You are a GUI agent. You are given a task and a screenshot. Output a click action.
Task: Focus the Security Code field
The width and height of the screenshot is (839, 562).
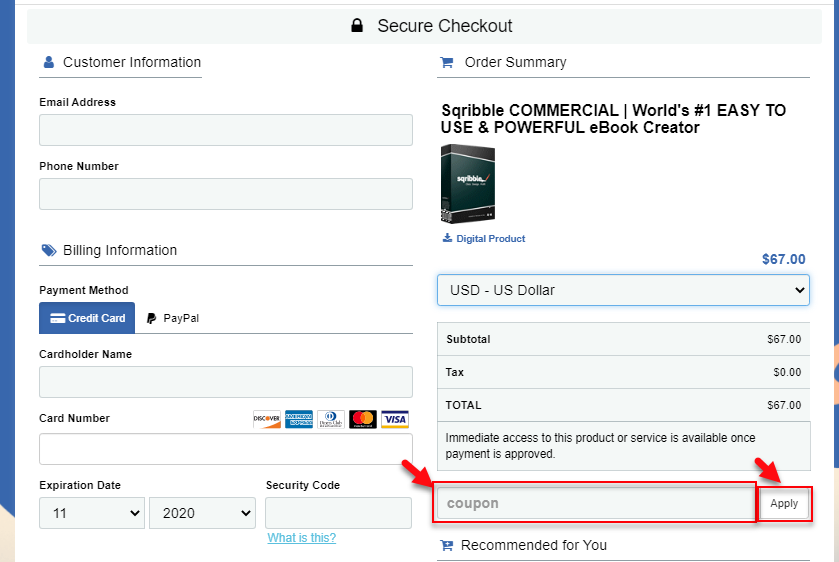(339, 513)
